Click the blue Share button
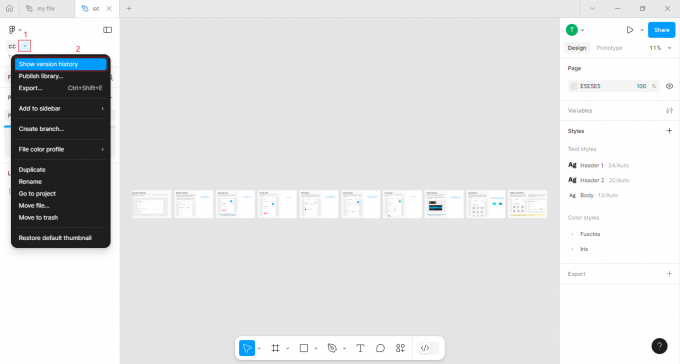 661,30
